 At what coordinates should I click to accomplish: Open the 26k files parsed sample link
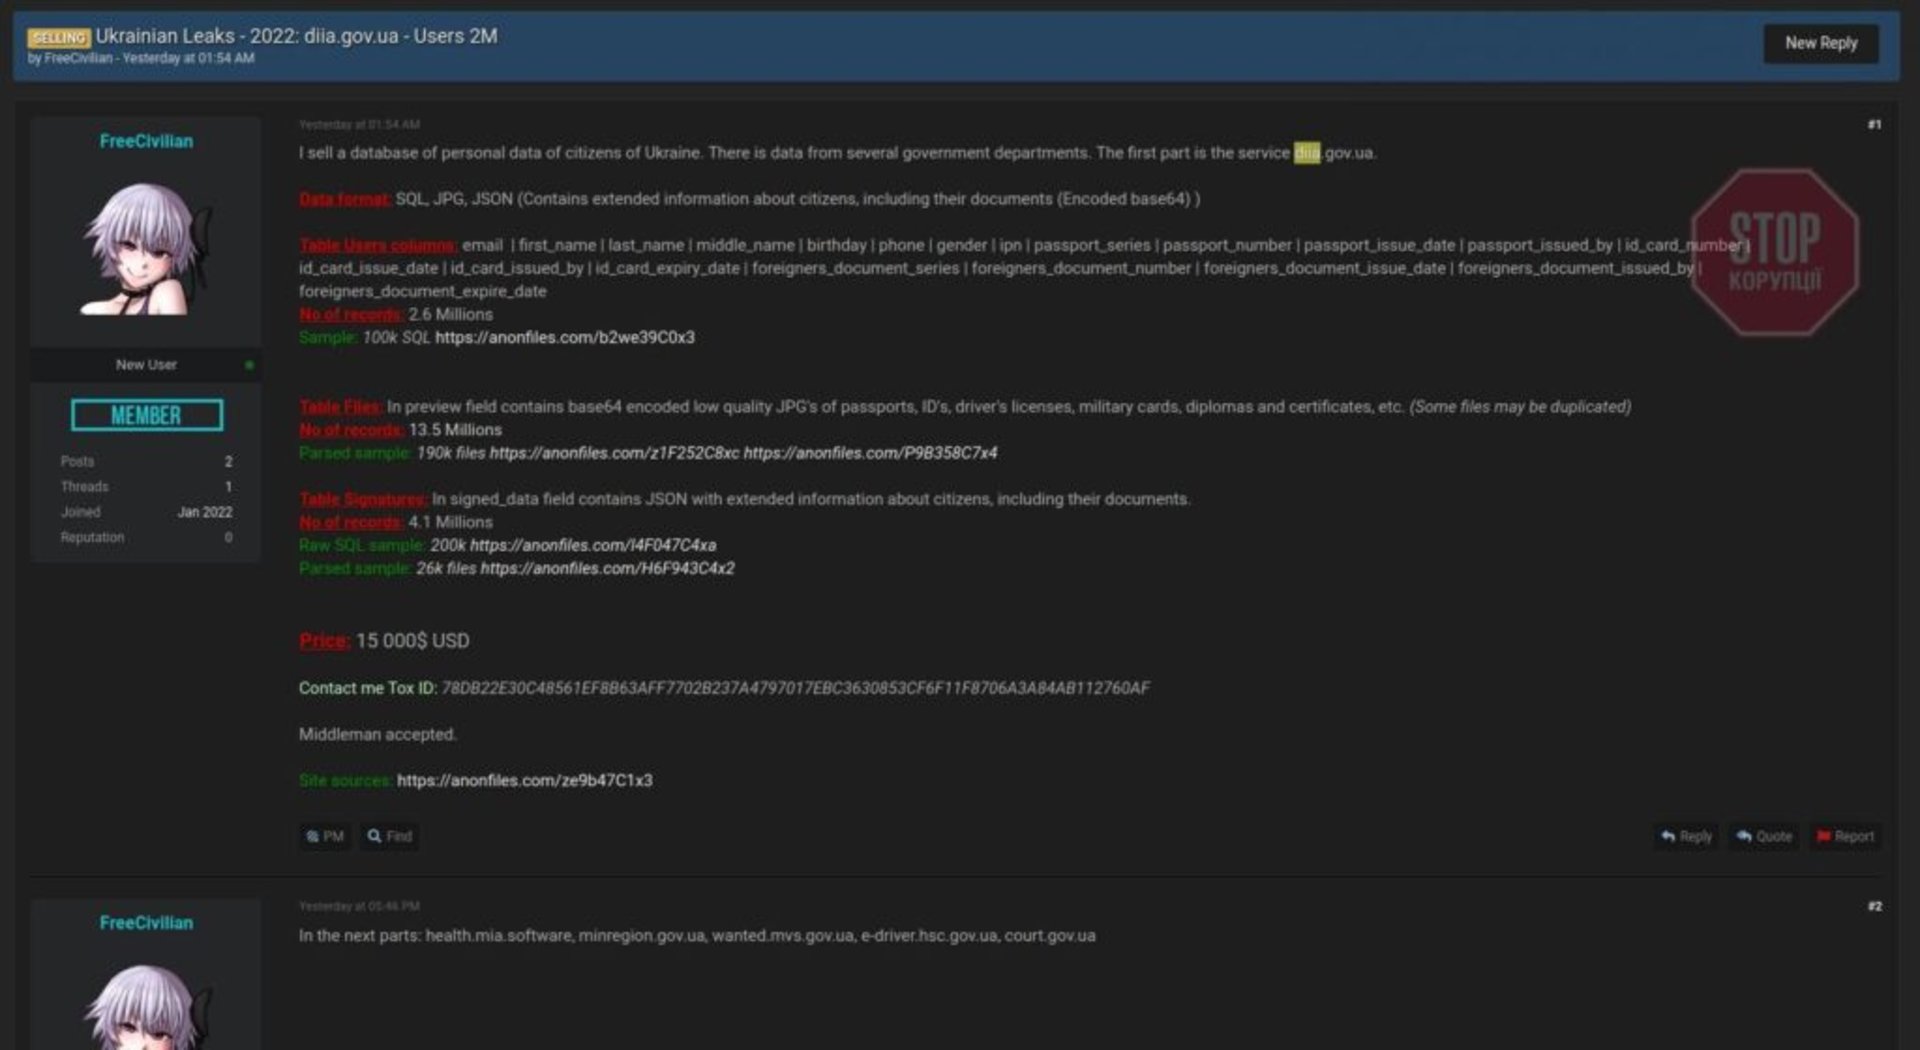pos(607,568)
